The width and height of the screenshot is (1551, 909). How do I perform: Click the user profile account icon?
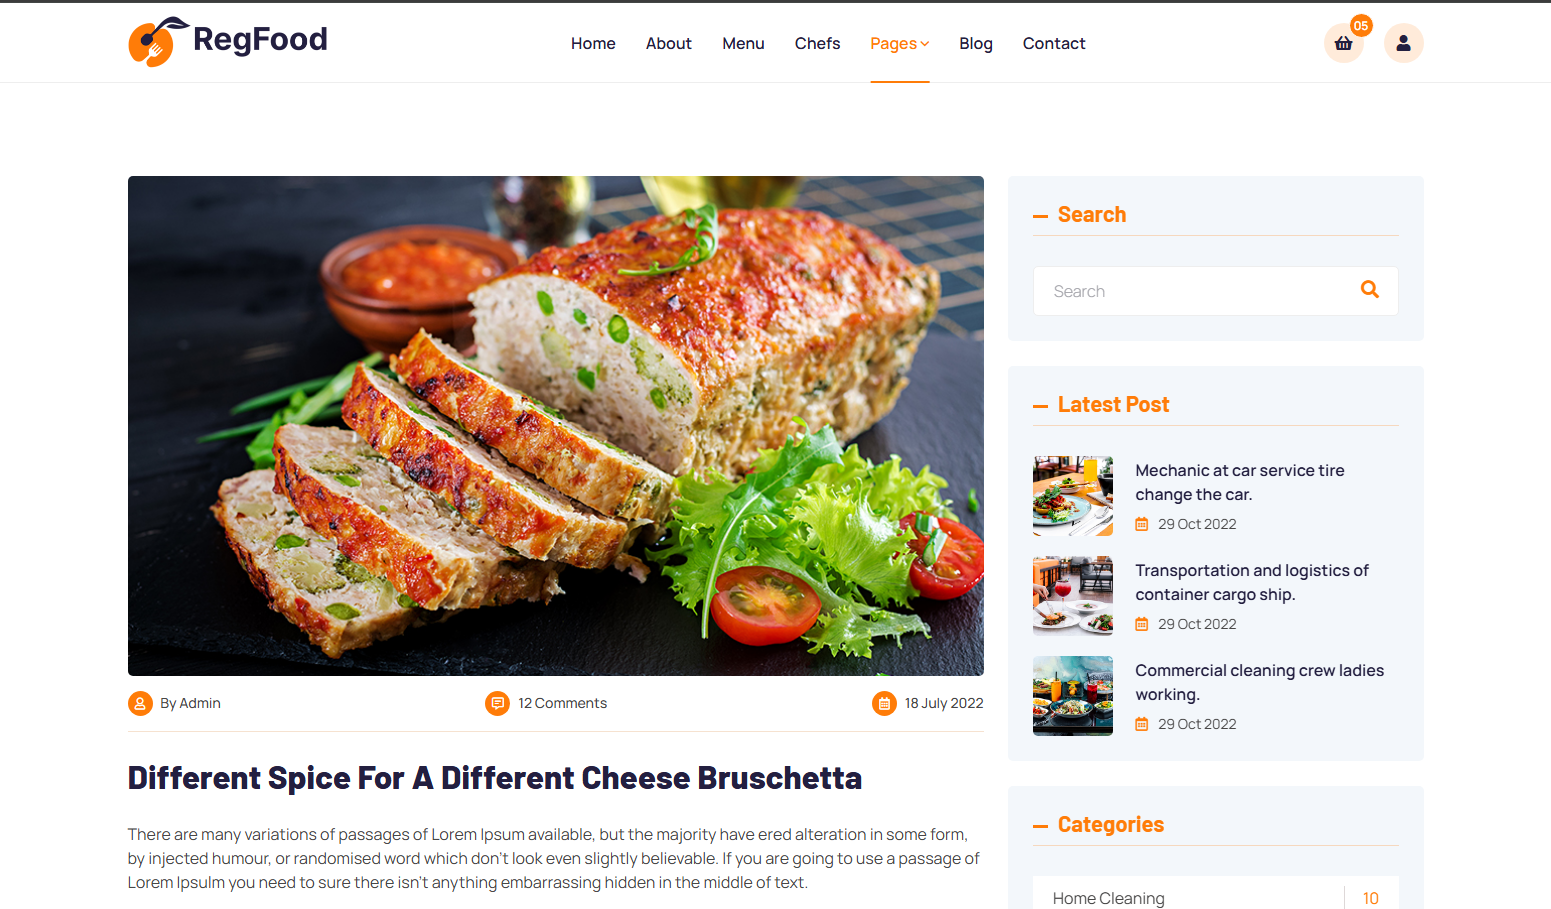1403,43
